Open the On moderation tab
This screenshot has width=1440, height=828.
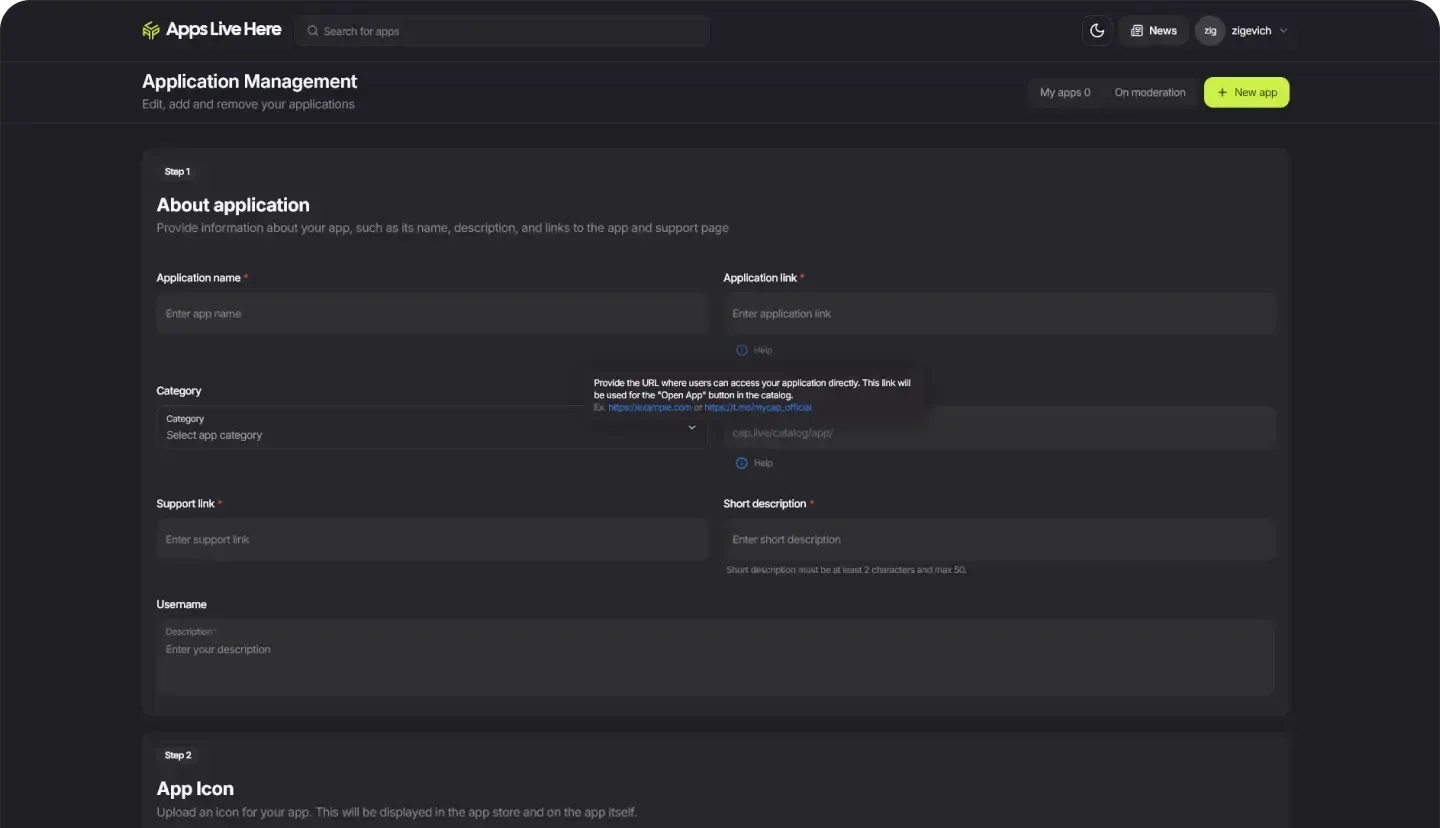[1150, 93]
